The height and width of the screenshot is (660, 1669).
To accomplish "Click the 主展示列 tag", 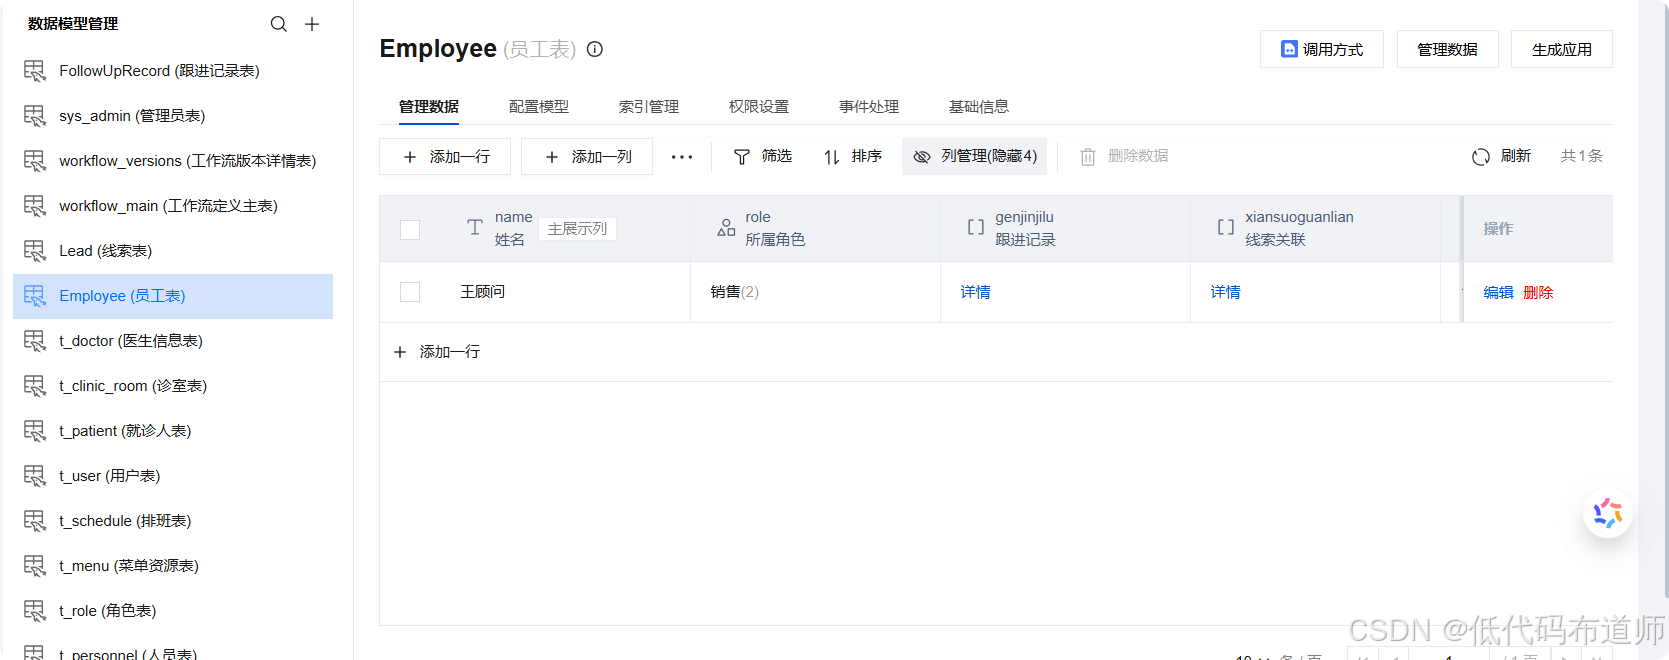I will [x=577, y=229].
